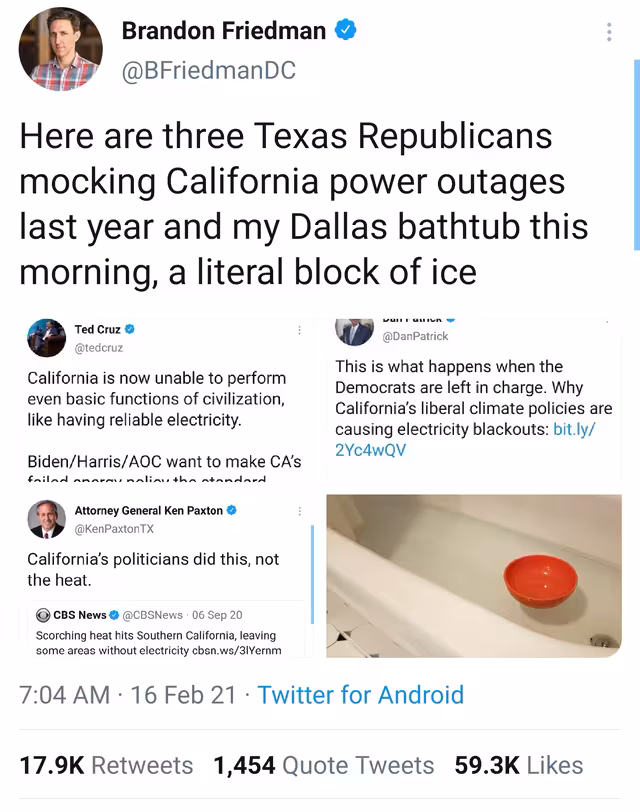The width and height of the screenshot is (640, 812).
Task: Open Brandon Friedman's profile picture
Action: click(x=61, y=49)
